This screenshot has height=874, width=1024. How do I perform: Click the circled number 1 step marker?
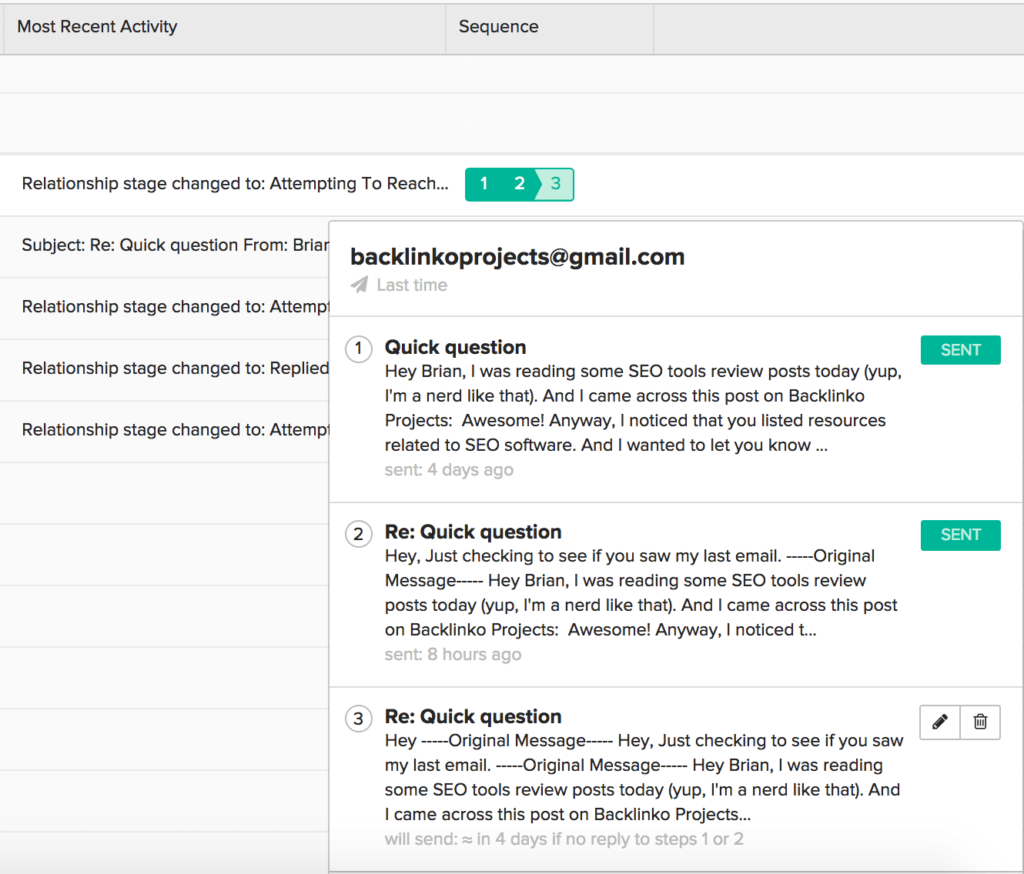pos(358,349)
